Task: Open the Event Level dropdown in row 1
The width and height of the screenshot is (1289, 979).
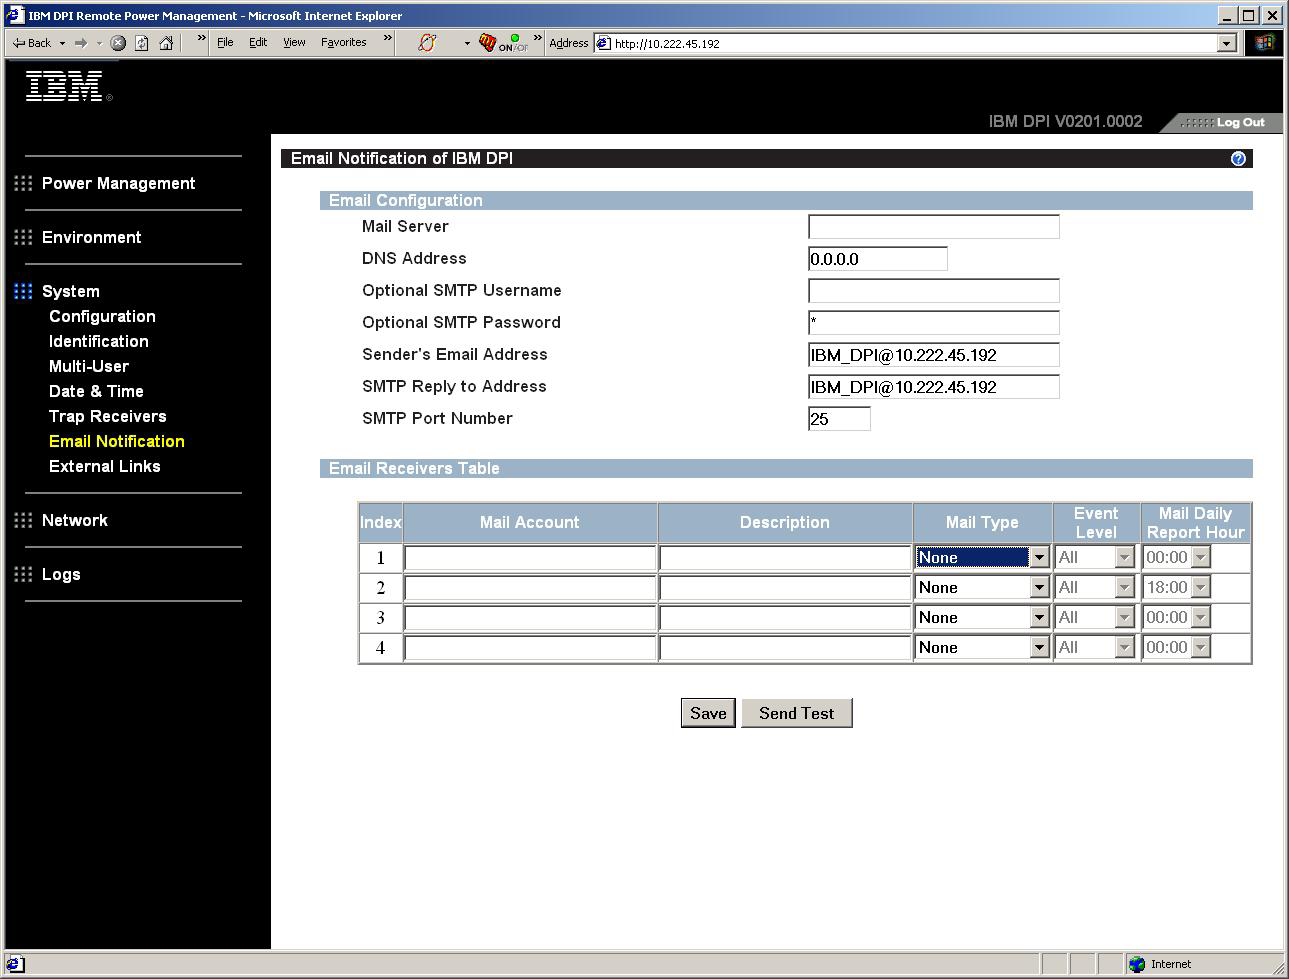Action: pos(1095,557)
